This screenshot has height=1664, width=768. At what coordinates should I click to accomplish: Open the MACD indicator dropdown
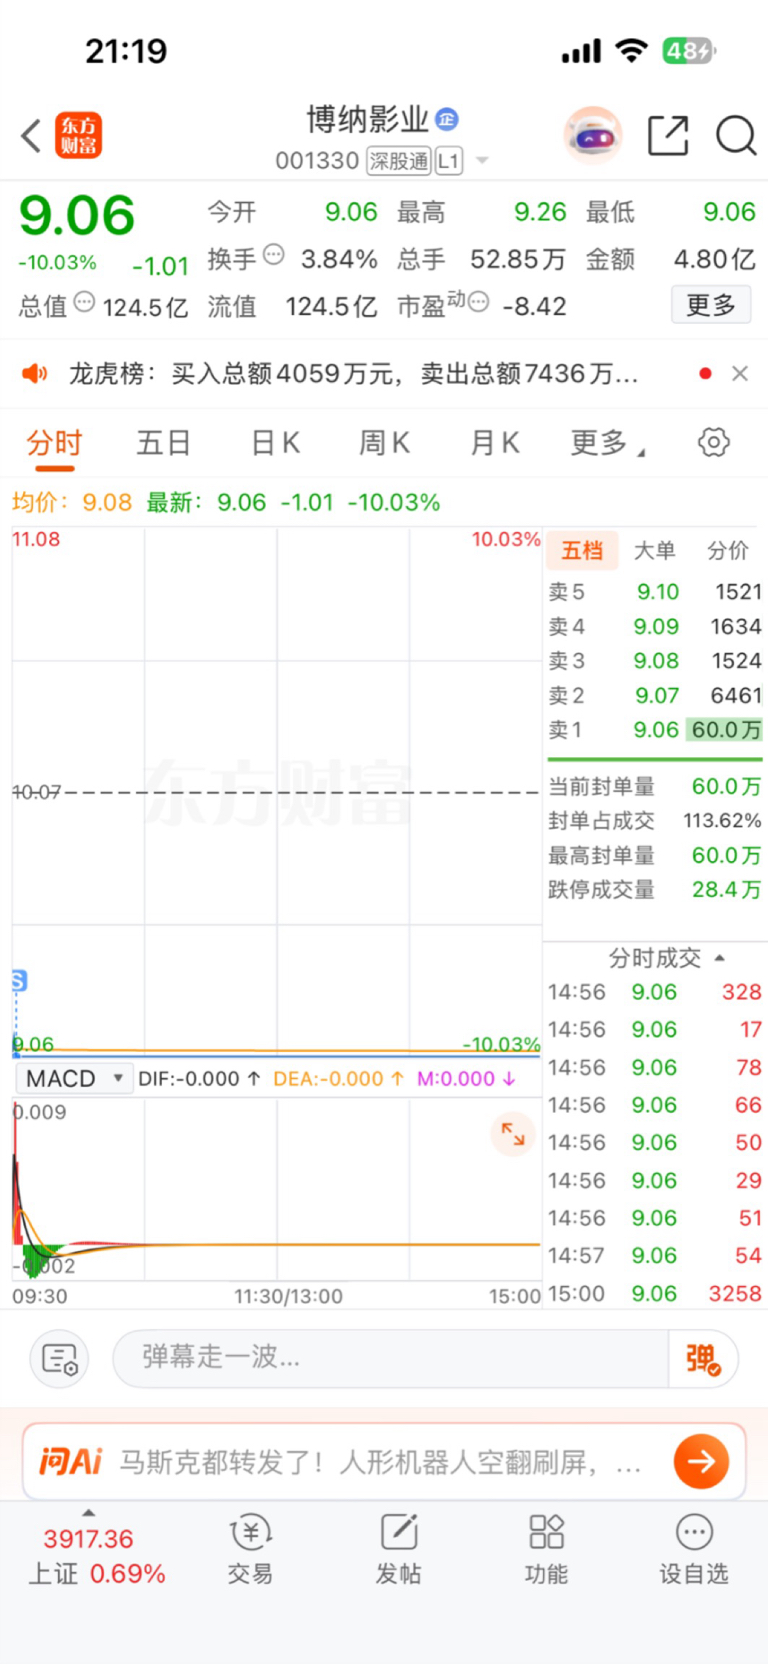[x=74, y=1078]
